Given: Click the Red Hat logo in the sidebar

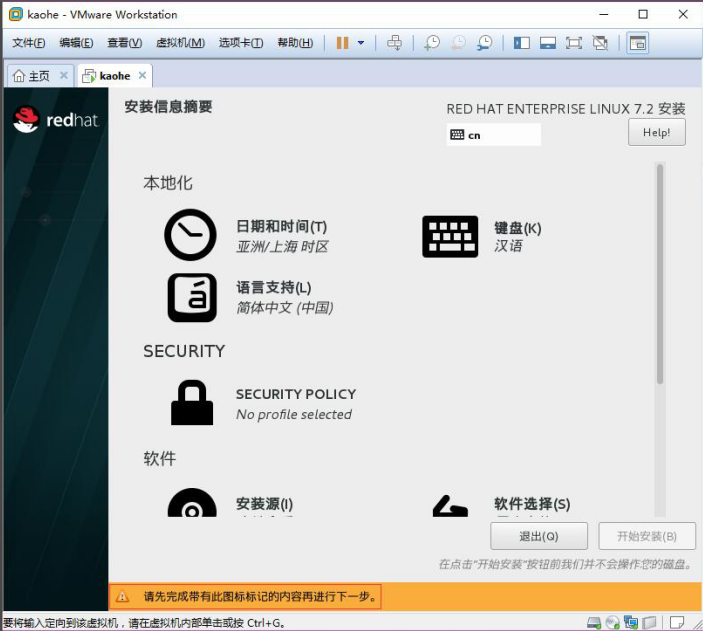Looking at the screenshot, I should pos(56,119).
